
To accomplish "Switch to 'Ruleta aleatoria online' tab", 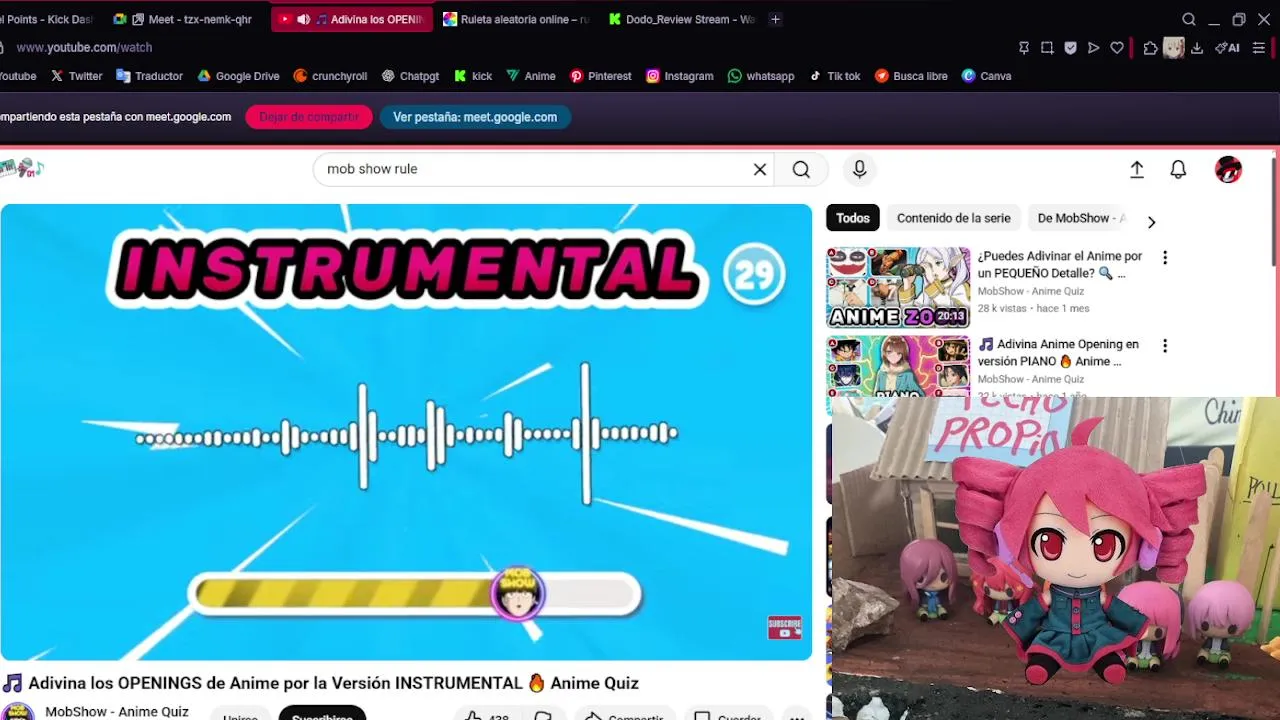I will click(515, 19).
